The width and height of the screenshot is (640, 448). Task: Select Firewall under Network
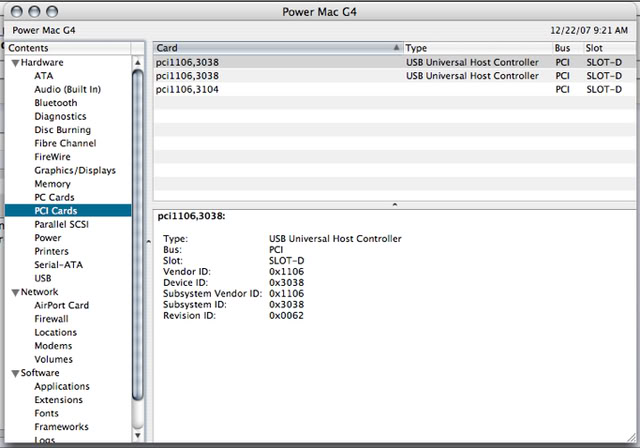click(x=51, y=319)
